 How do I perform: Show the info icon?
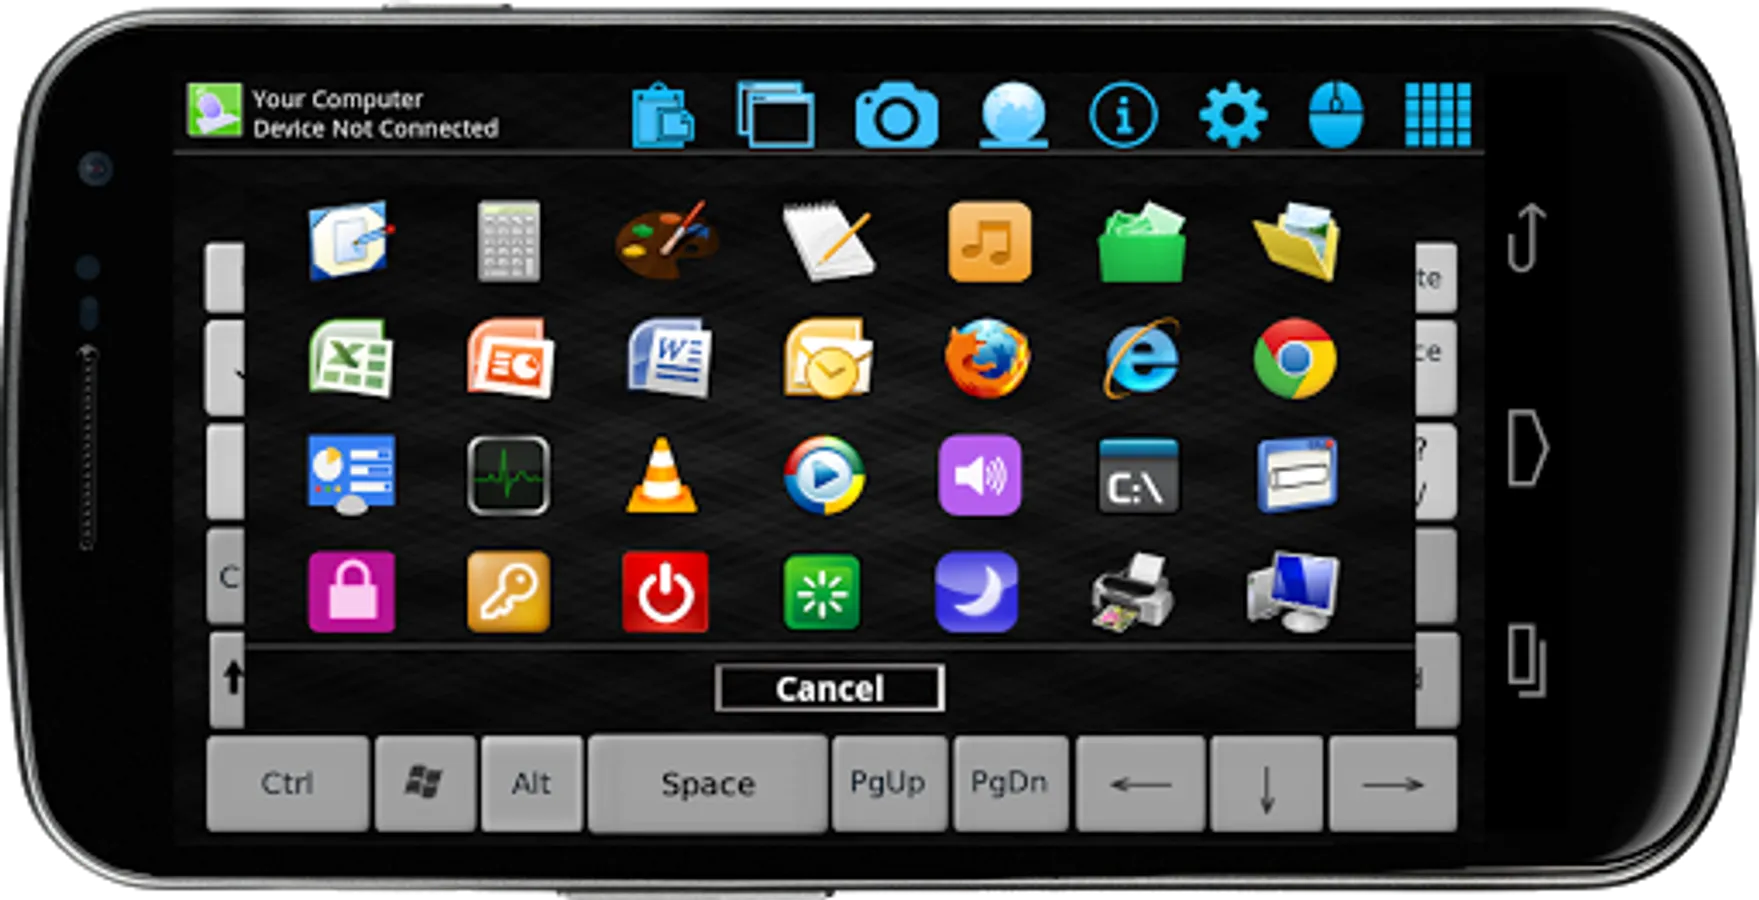coord(1123,115)
